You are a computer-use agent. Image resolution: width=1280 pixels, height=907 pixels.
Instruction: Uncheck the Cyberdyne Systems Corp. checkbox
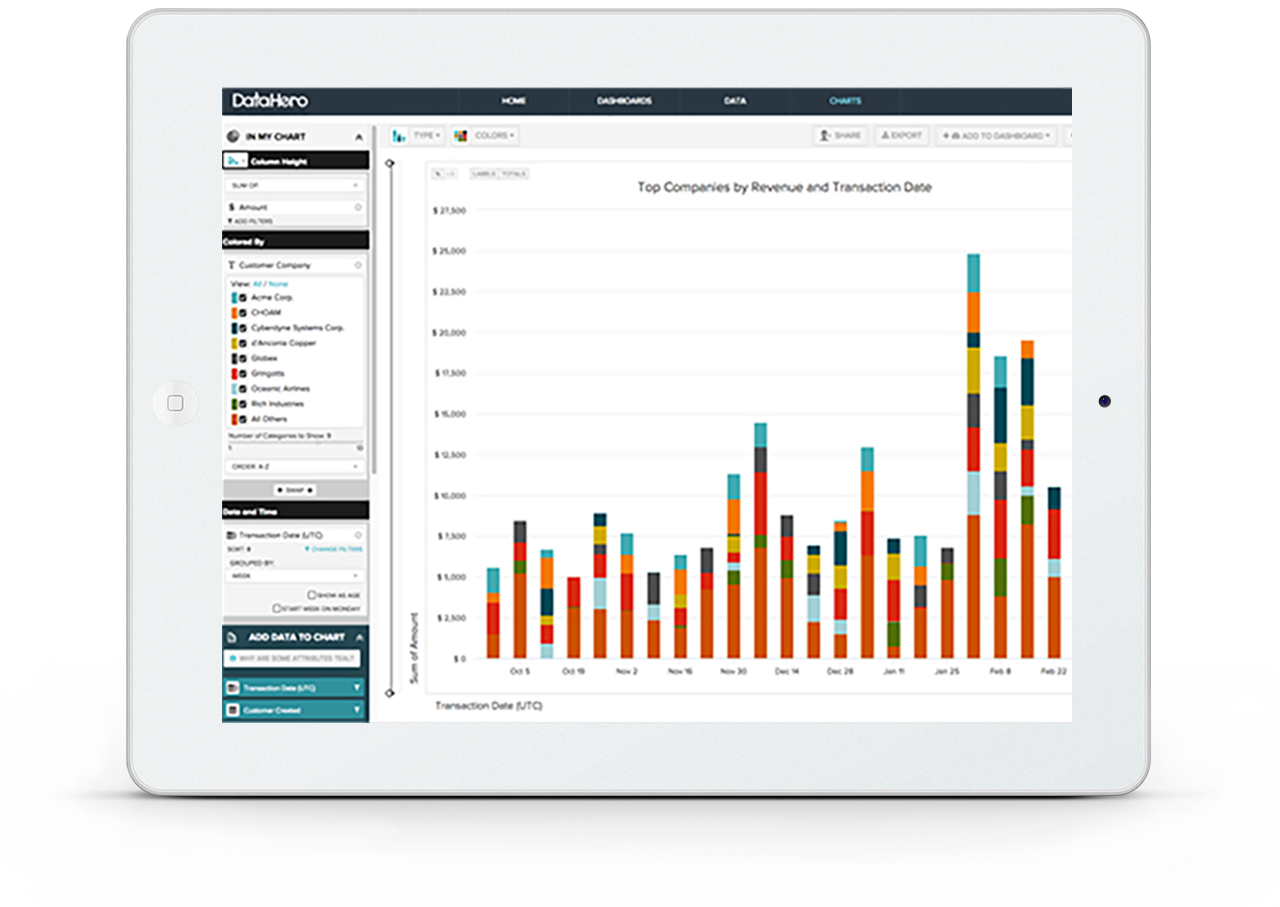click(x=243, y=328)
